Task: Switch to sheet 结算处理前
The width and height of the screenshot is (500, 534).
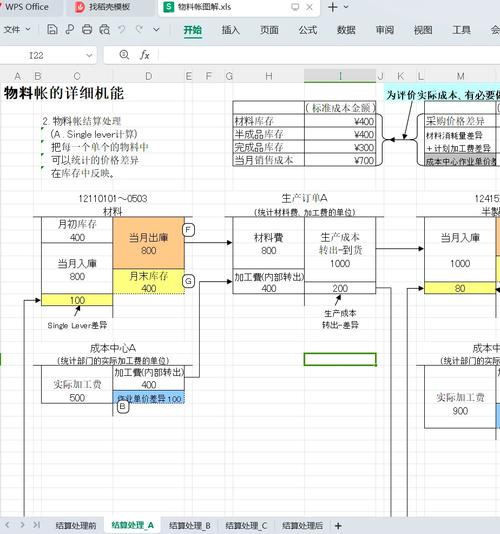Action: [x=76, y=525]
